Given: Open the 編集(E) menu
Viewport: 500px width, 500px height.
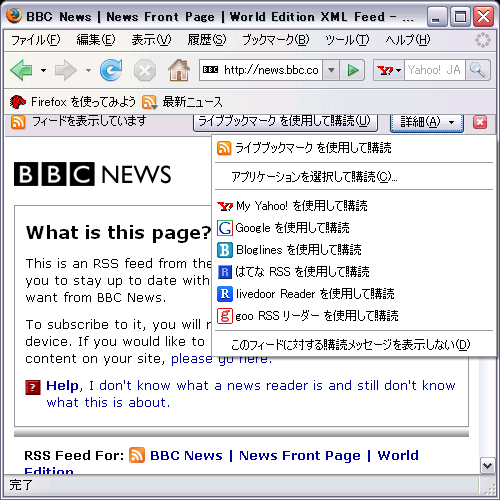Looking at the screenshot, I should [96, 40].
